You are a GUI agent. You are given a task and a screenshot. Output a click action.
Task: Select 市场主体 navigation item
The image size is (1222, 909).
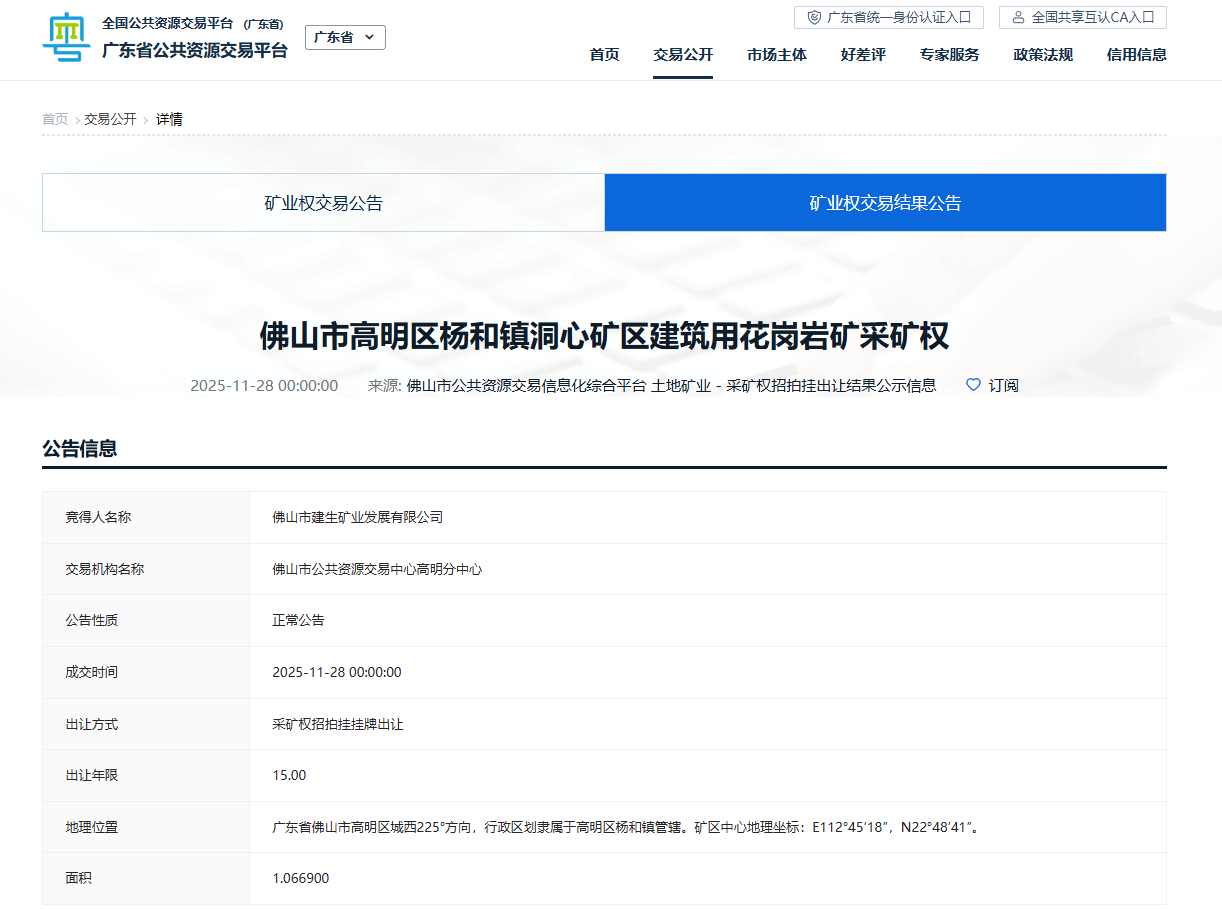[777, 55]
